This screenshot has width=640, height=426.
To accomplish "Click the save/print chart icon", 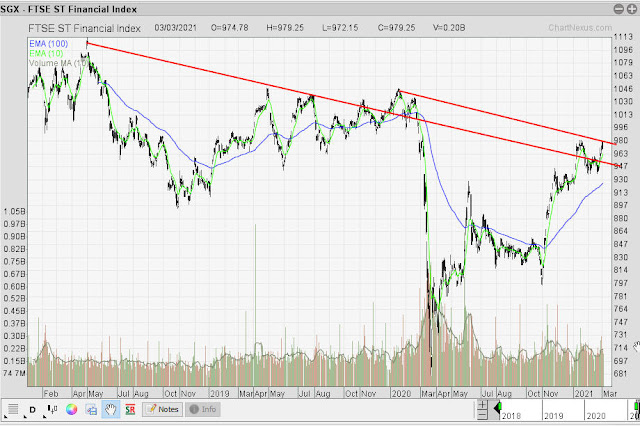I will coord(91,409).
